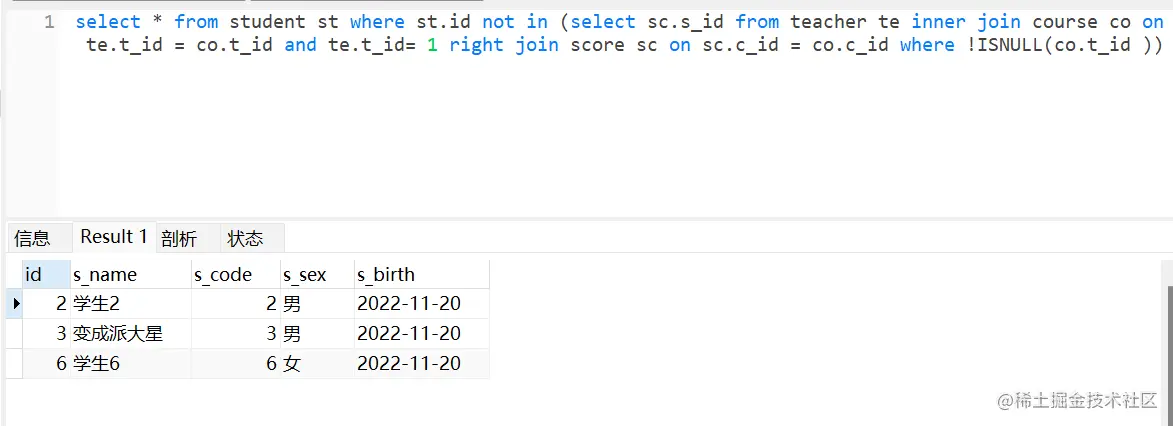Viewport: 1173px width, 426px height.
Task: Click the id cell of the 学生6 row
Action: 46,364
